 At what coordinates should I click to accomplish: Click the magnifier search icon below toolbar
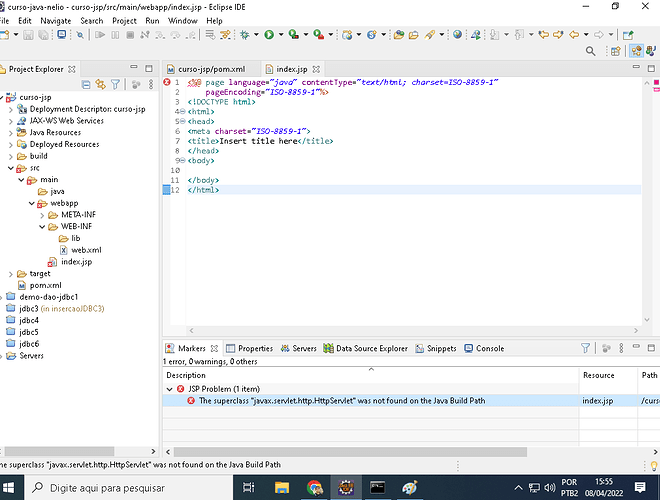(590, 51)
